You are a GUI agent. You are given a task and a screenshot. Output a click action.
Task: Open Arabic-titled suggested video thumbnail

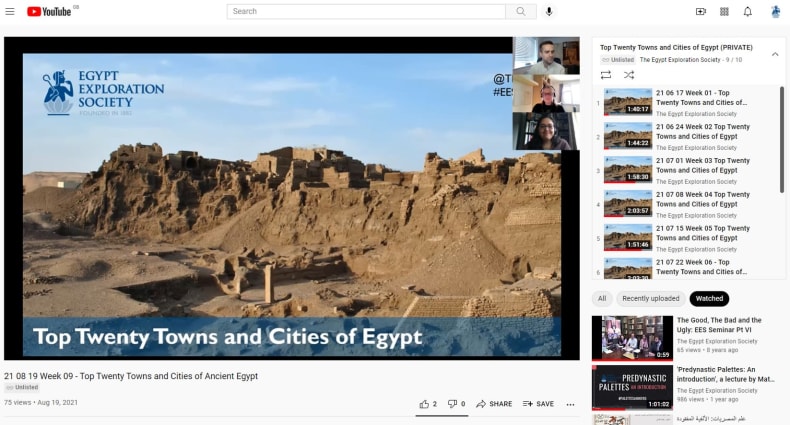632,419
